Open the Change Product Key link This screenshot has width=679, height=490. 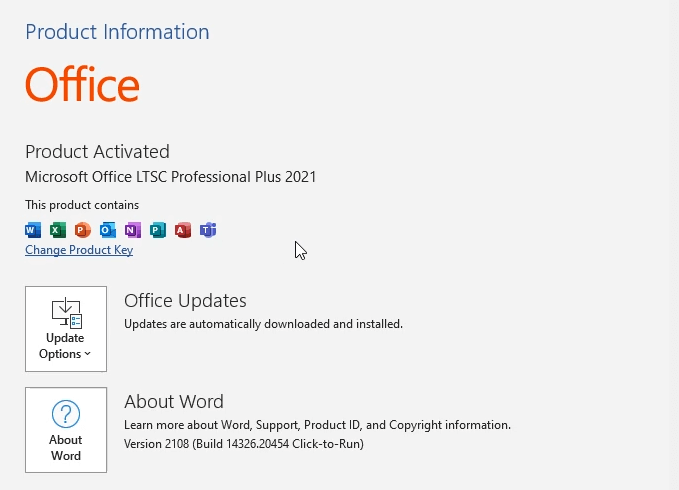tap(79, 250)
